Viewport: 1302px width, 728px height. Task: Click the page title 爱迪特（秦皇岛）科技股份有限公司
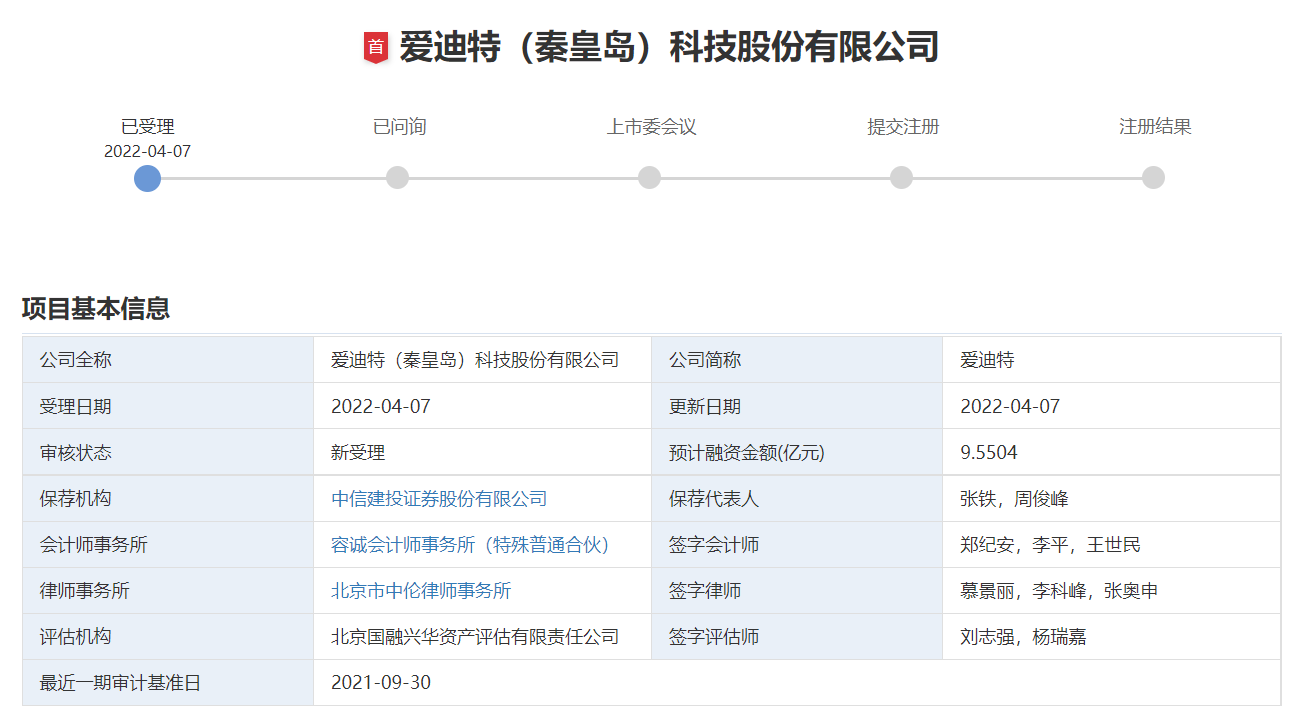[669, 47]
